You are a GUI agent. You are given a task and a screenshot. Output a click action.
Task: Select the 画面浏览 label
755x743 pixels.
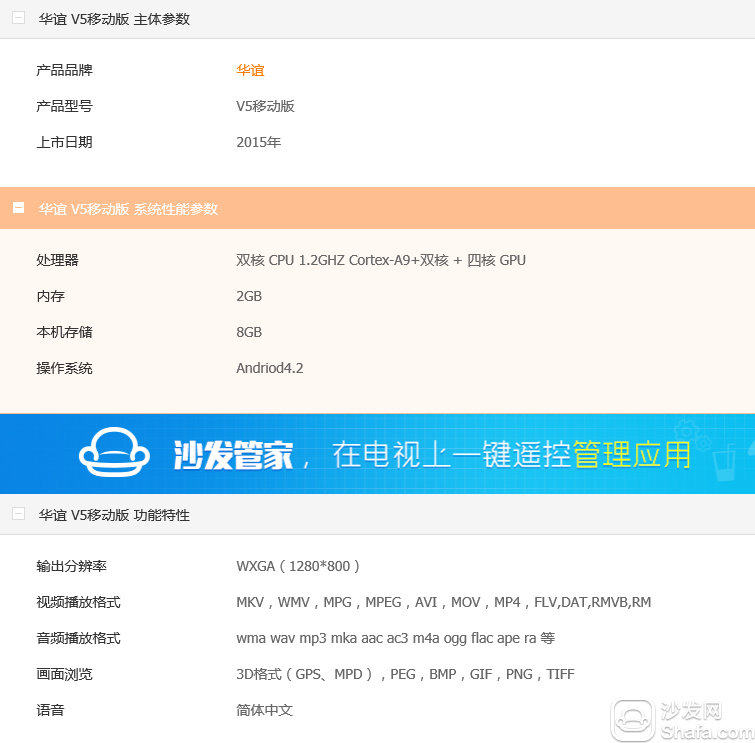point(65,674)
